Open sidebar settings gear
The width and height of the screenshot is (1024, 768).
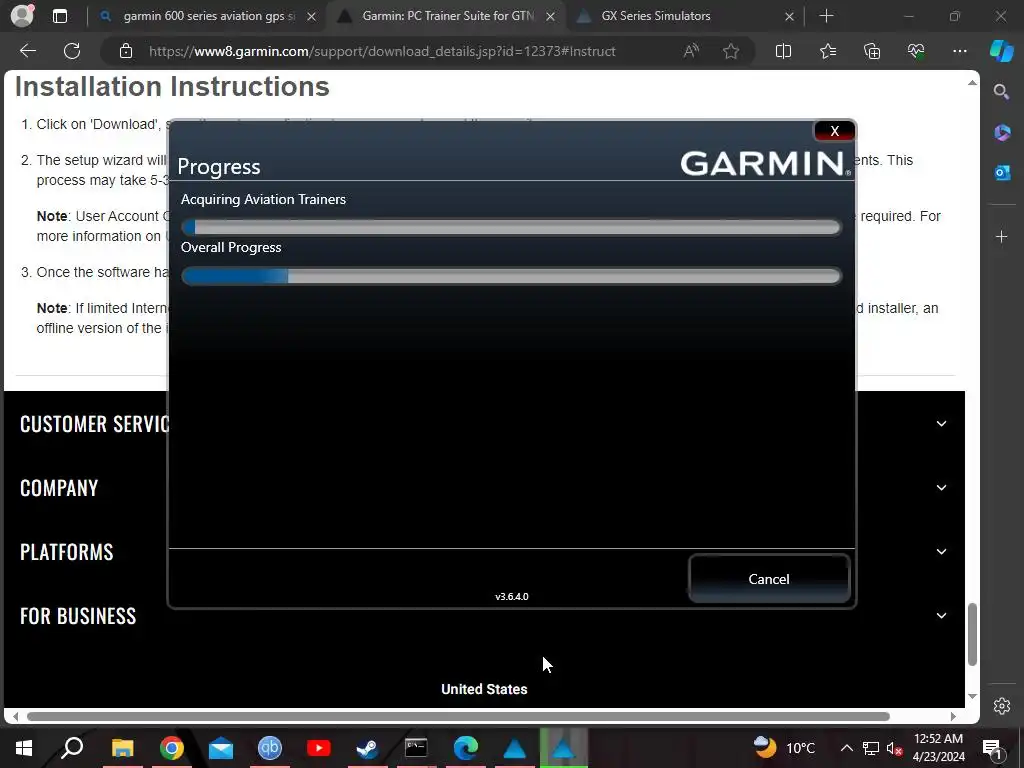1001,706
